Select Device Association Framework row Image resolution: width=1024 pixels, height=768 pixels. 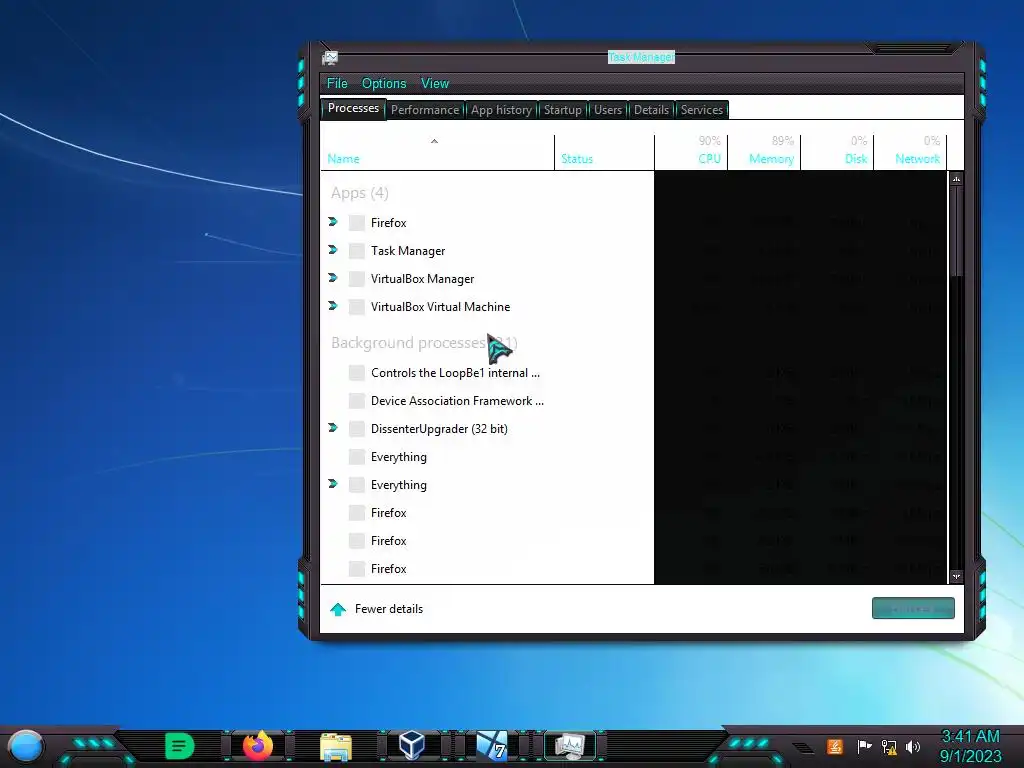click(x=633, y=401)
